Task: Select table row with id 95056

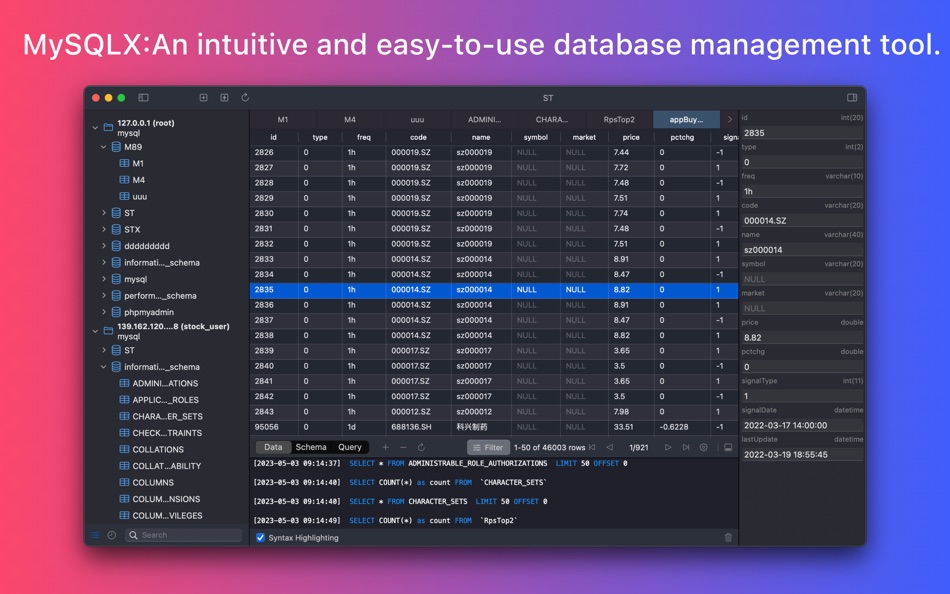Action: pos(494,427)
